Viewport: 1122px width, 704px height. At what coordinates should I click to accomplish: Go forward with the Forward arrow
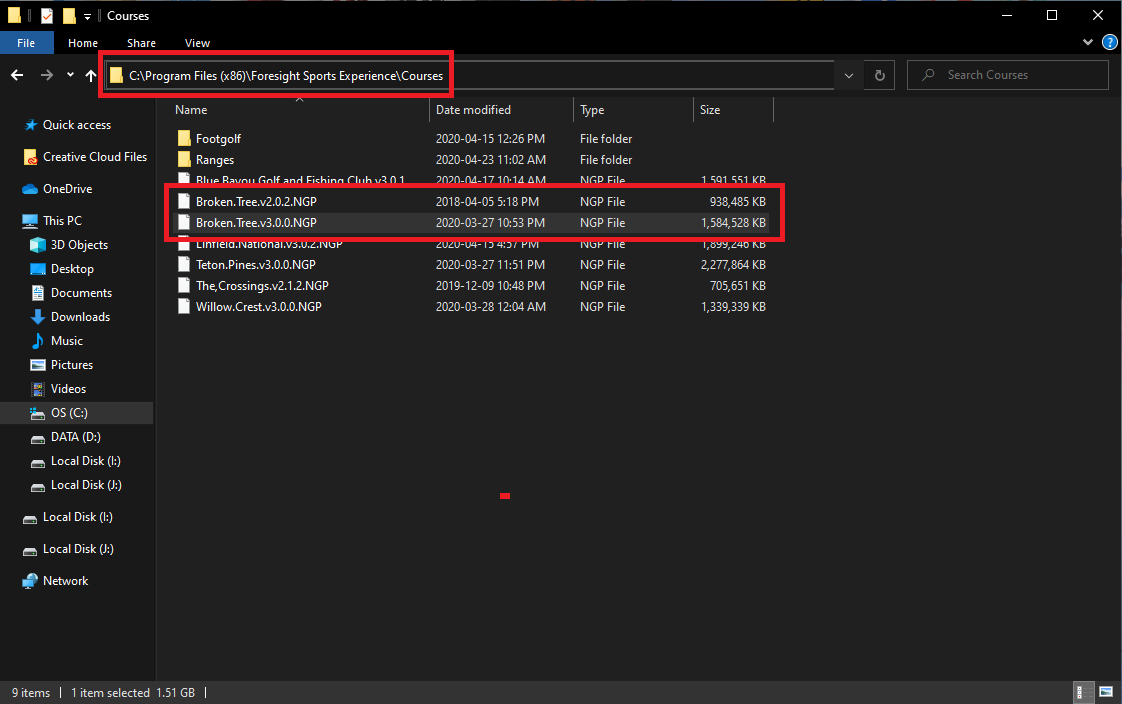click(x=47, y=75)
